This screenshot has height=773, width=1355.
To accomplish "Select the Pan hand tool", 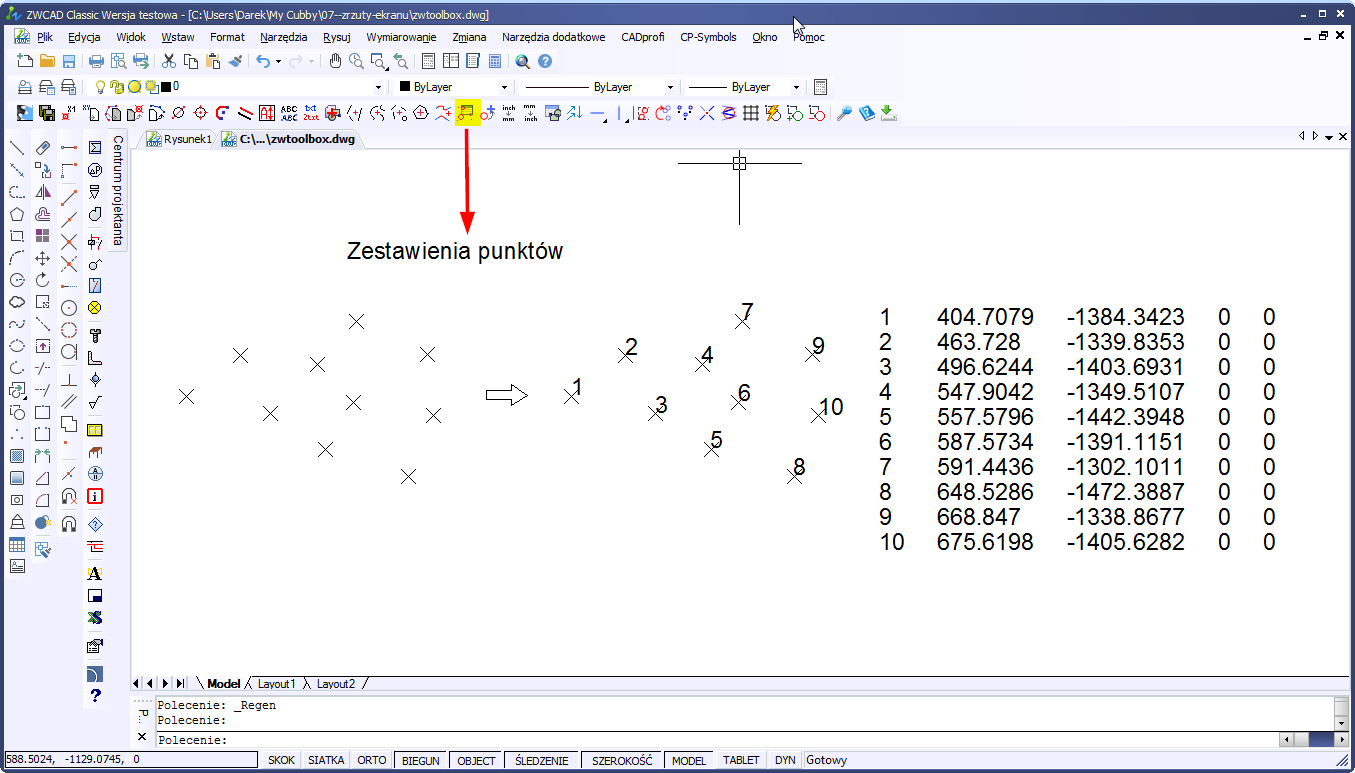I will (x=336, y=61).
